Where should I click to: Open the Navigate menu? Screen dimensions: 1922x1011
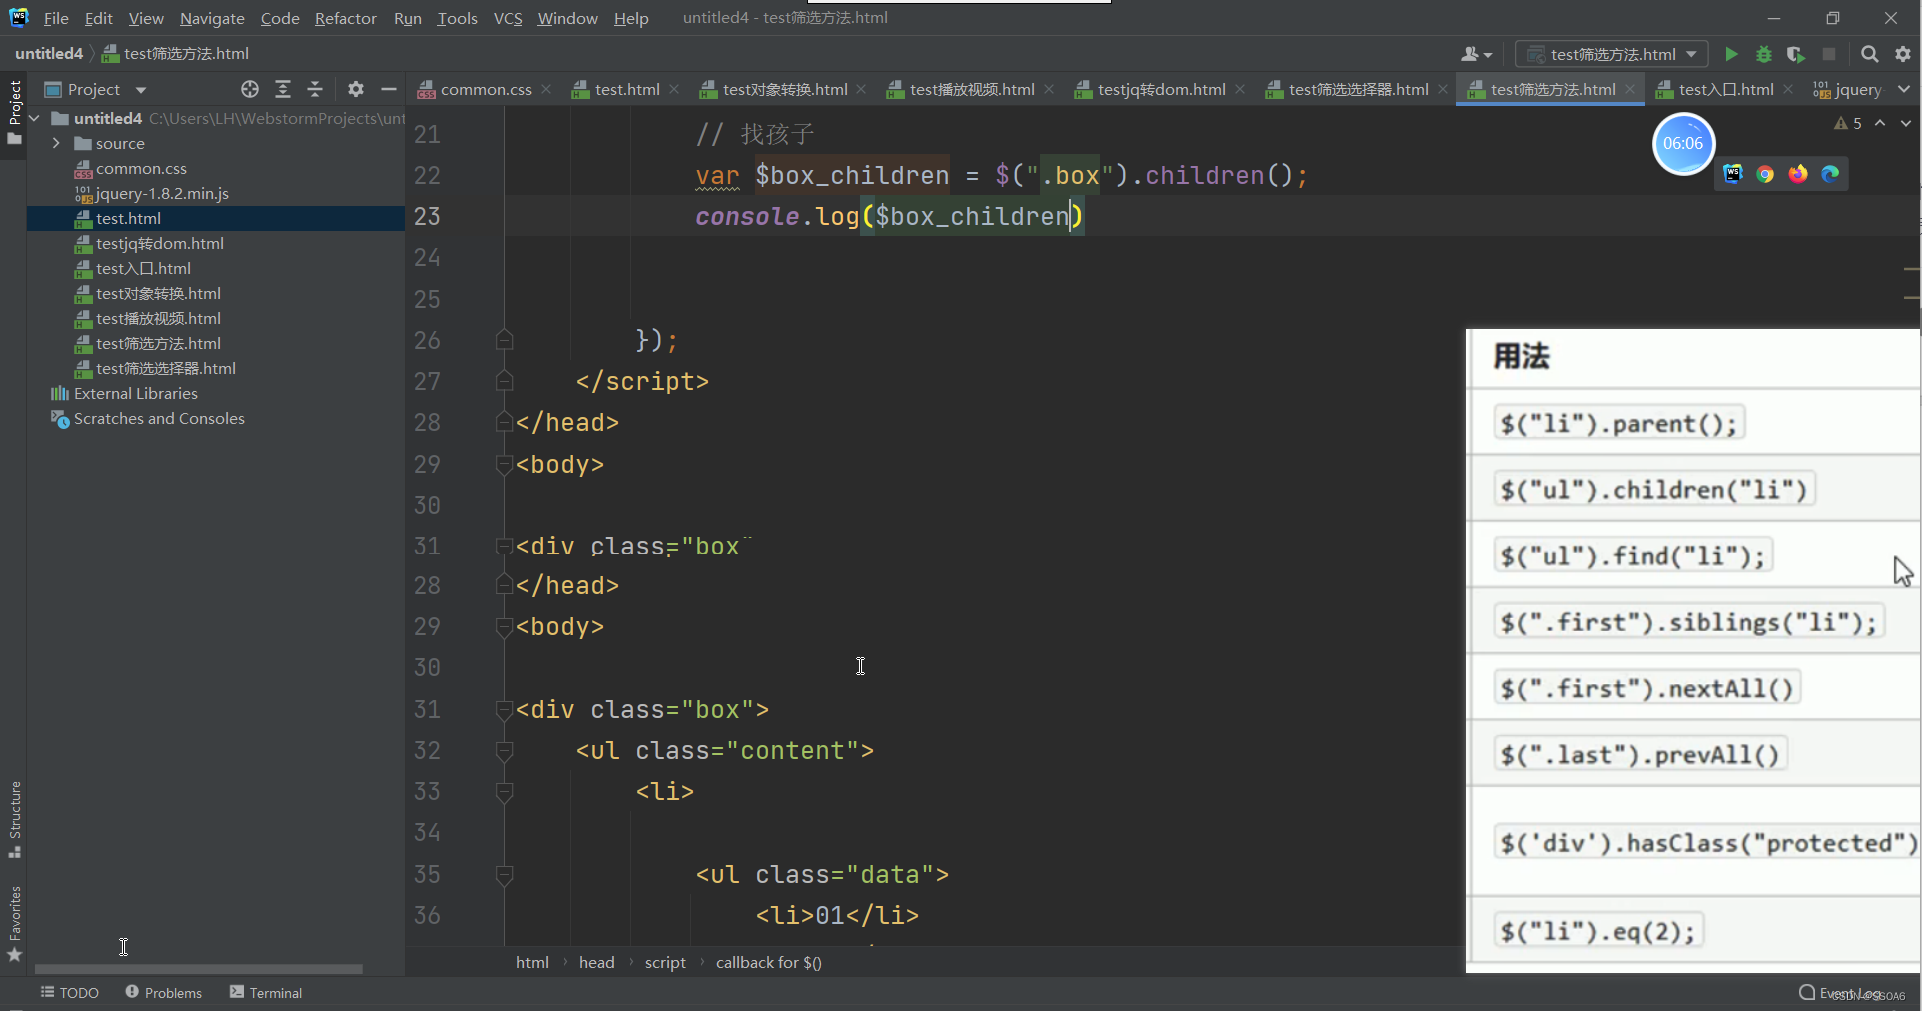tap(212, 18)
